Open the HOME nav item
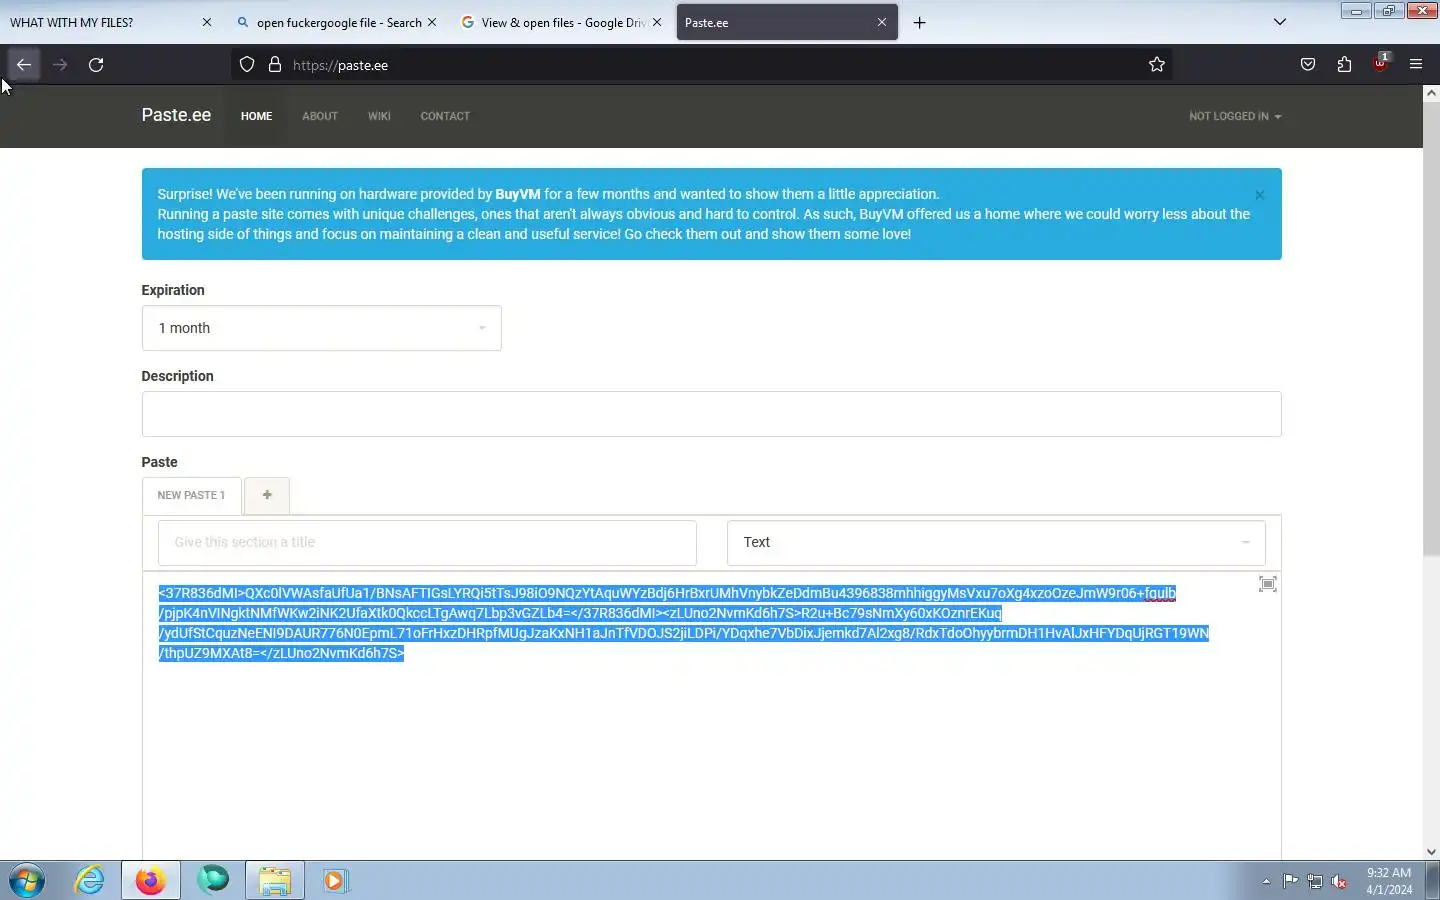This screenshot has width=1440, height=900. (257, 116)
